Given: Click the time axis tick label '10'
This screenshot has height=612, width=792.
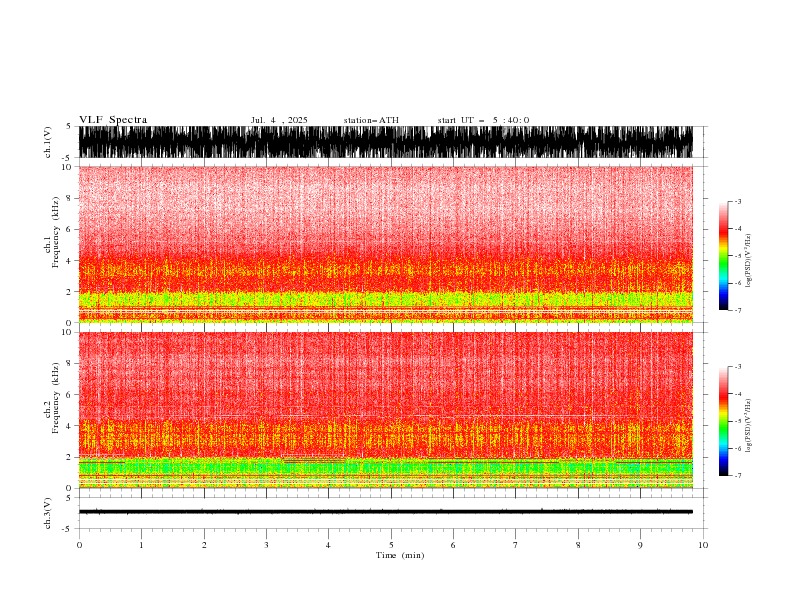Looking at the screenshot, I should (703, 545).
